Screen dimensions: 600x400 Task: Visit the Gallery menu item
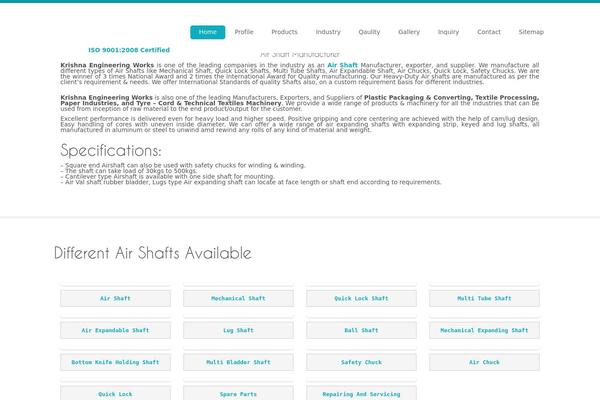[409, 32]
